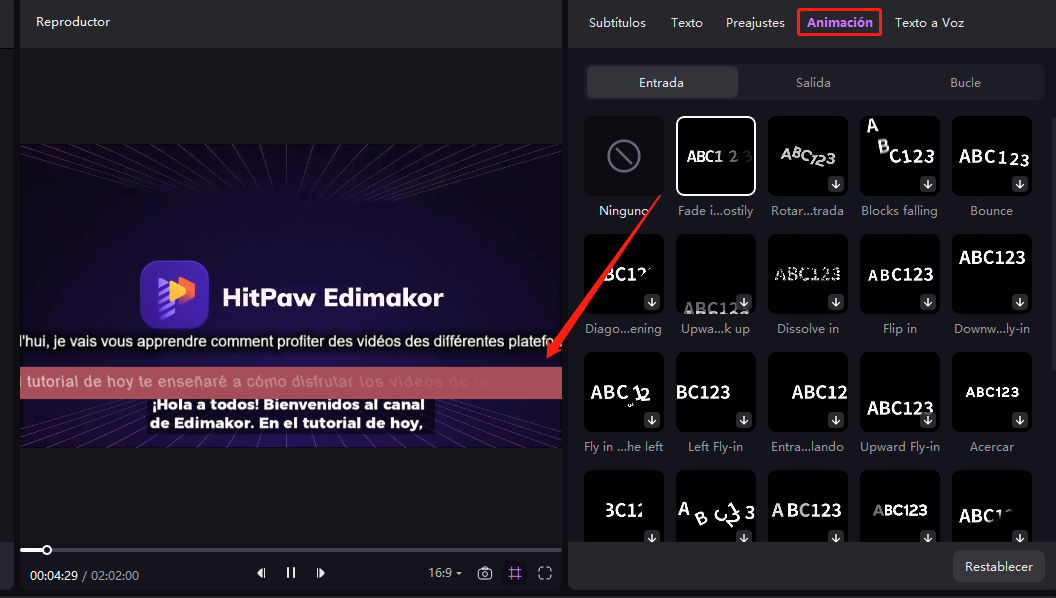Toggle the grid overlay icon
This screenshot has width=1056, height=598.
tap(515, 573)
